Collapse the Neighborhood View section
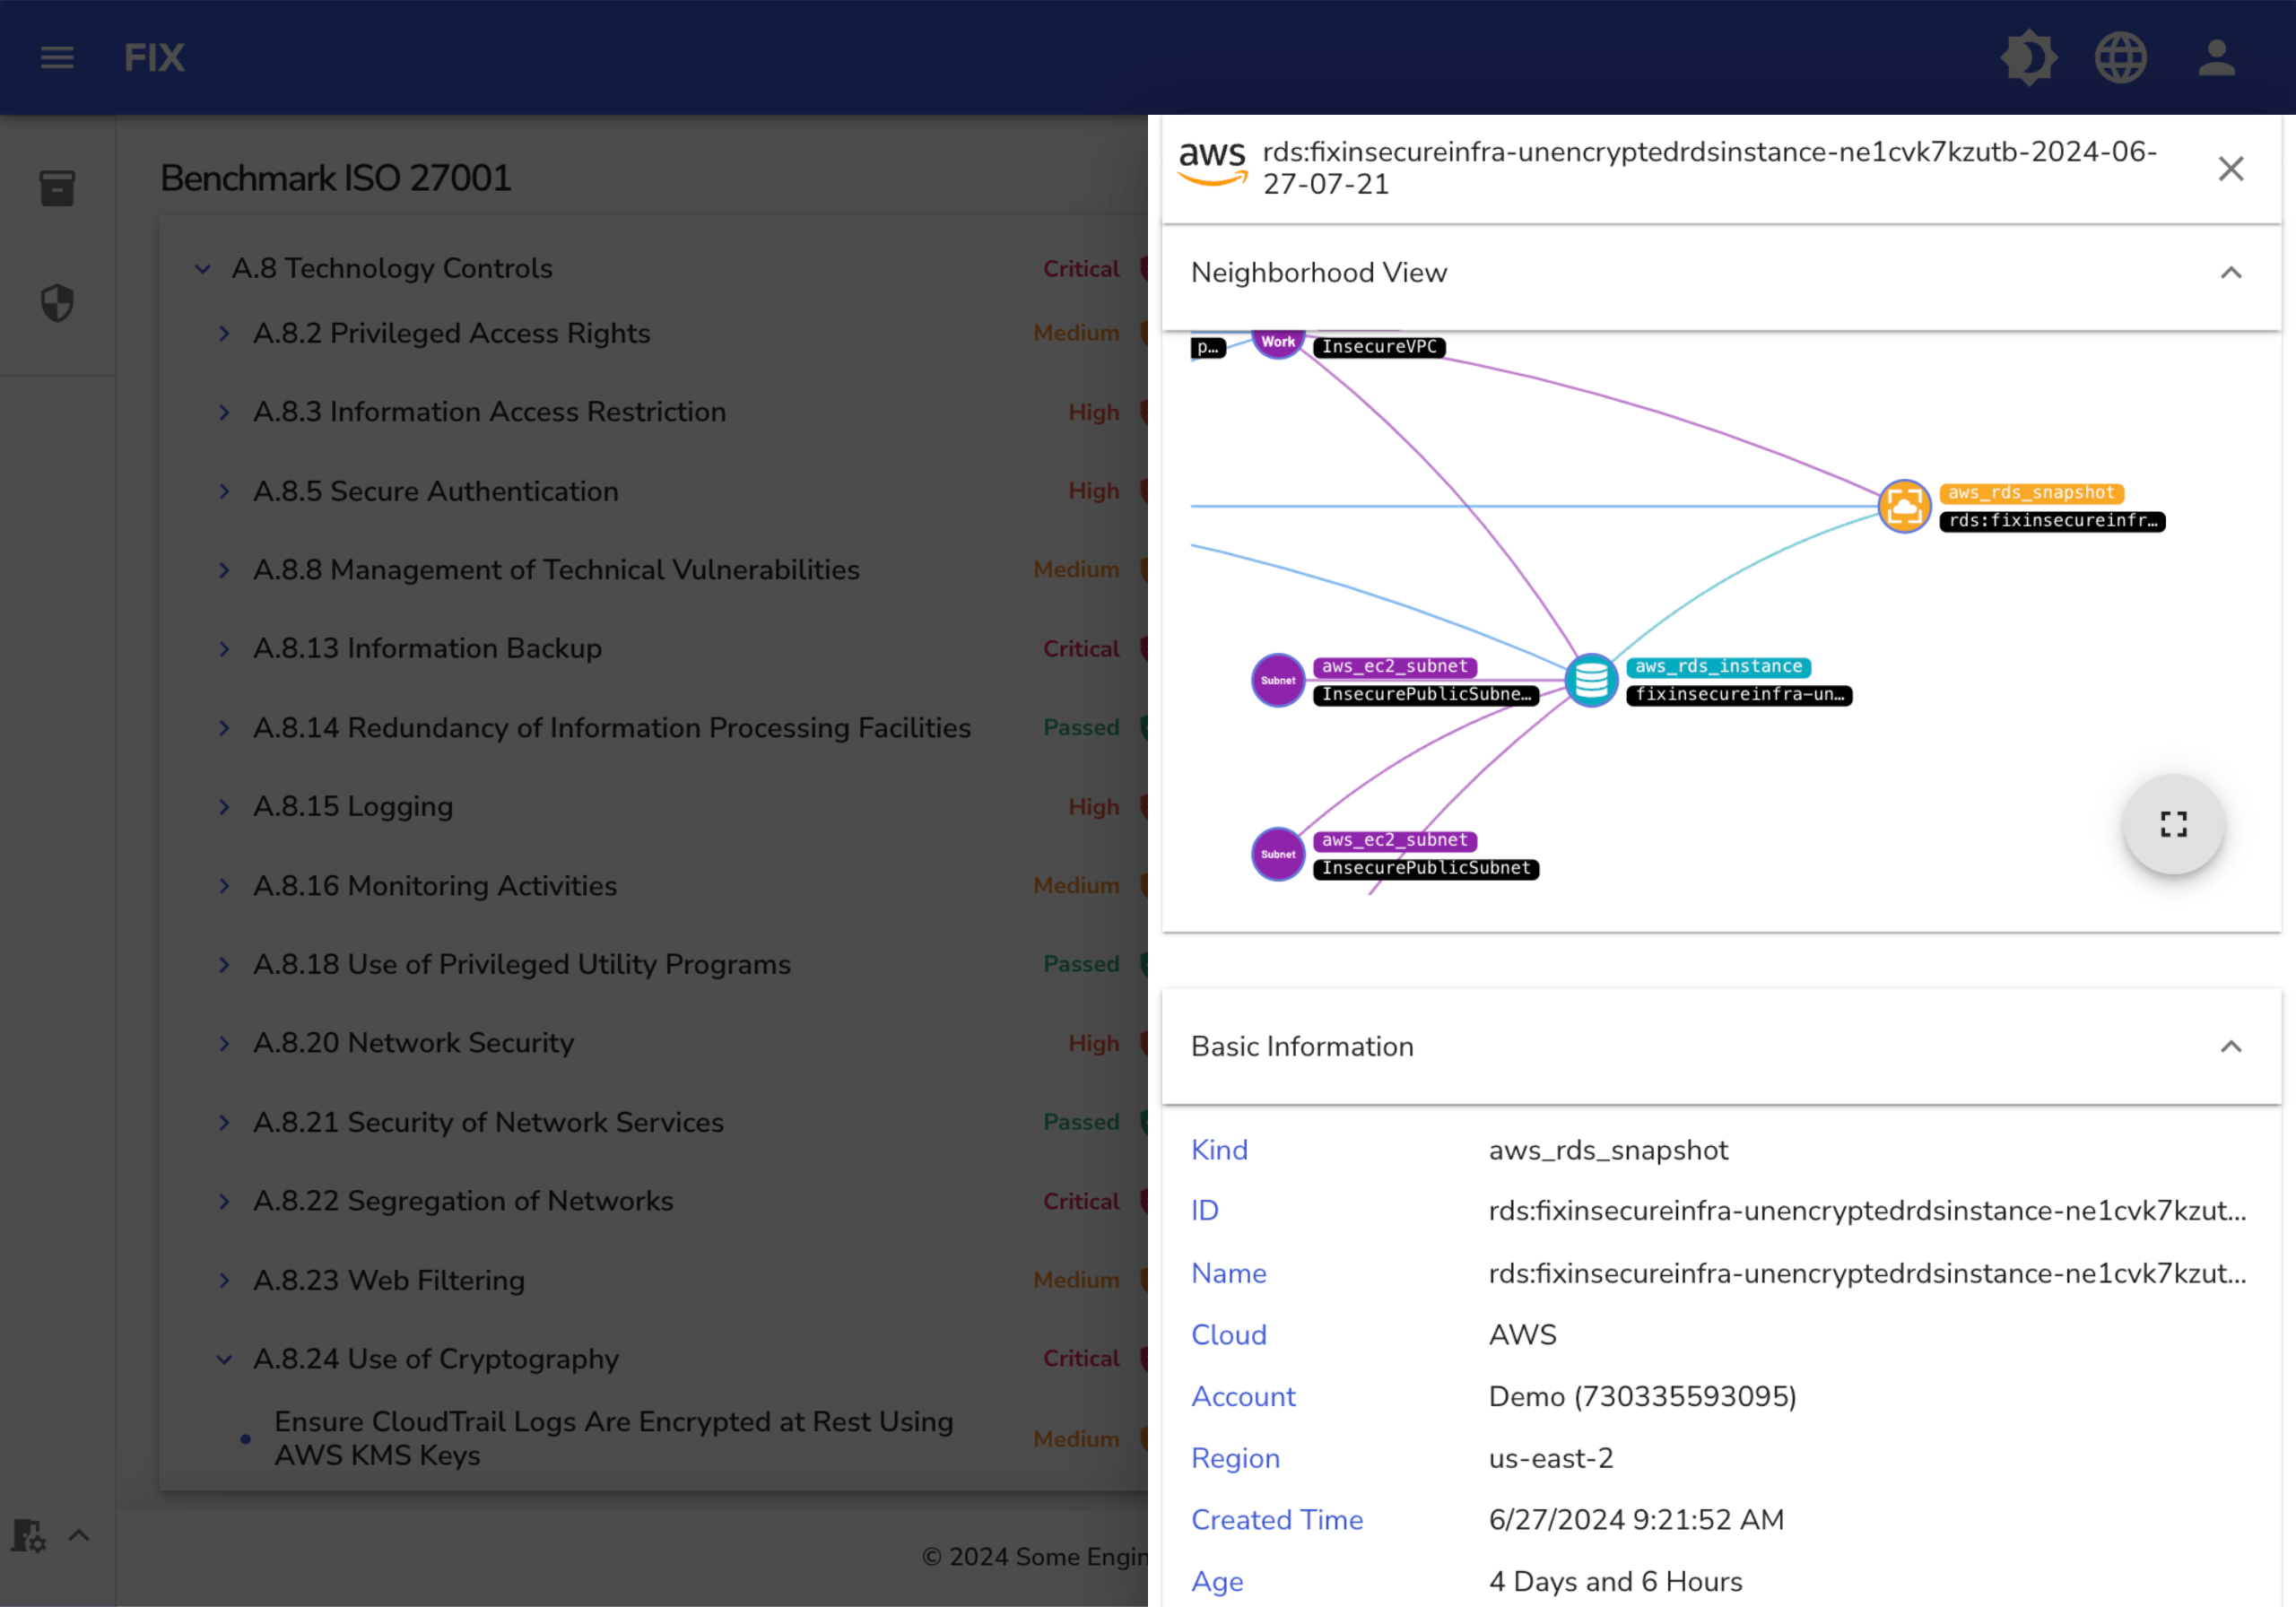This screenshot has height=1607, width=2296. pos(2230,273)
